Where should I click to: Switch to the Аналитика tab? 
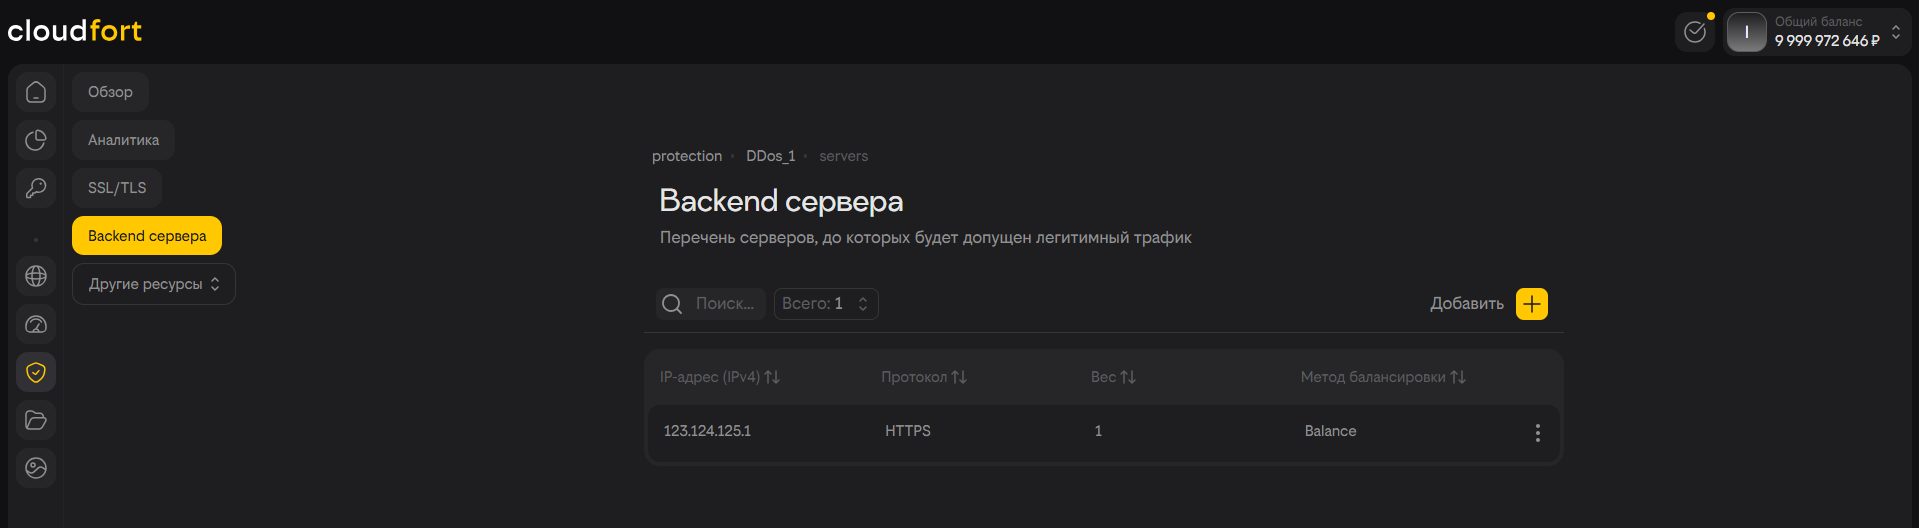pyautogui.click(x=123, y=140)
